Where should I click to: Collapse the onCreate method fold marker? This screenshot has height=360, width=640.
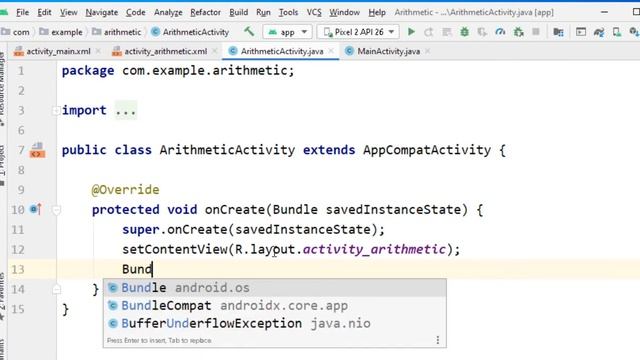(56, 210)
